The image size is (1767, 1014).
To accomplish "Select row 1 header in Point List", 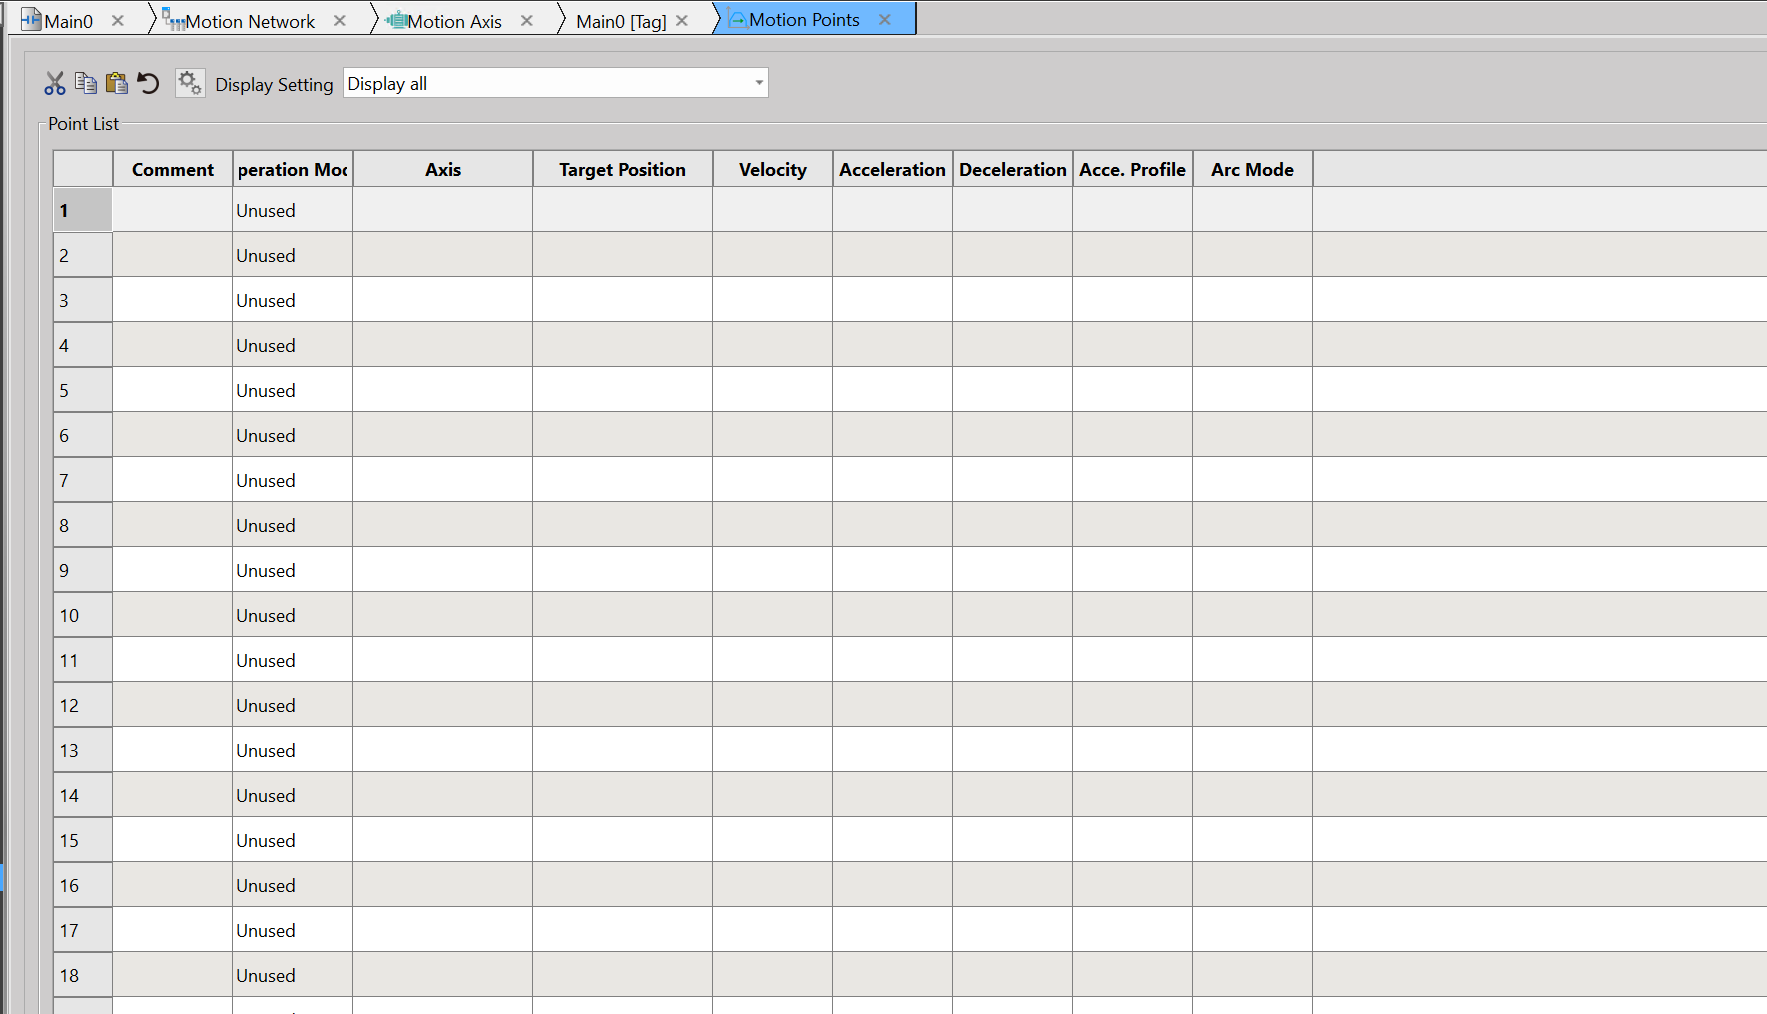I will [x=83, y=210].
